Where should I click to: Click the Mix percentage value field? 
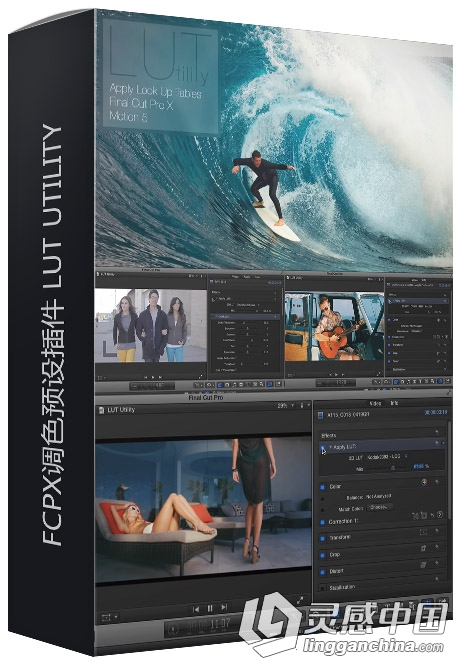coord(421,466)
